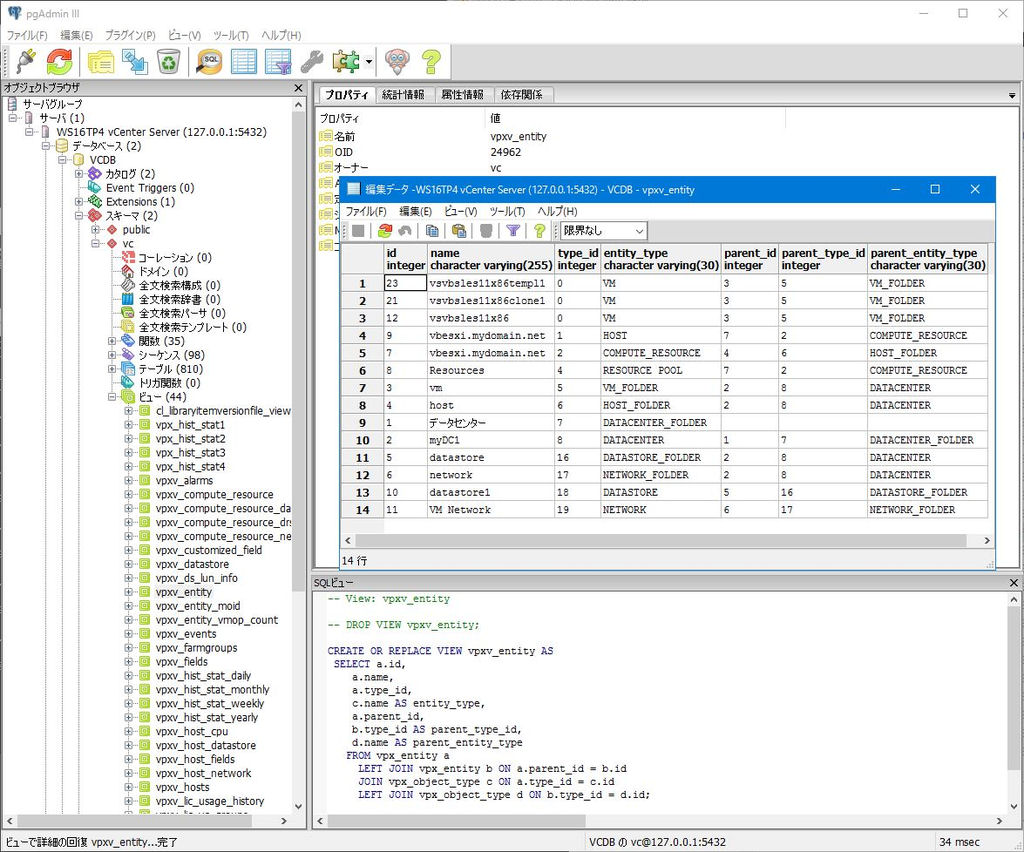This screenshot has height=852, width=1024.
Task: Open the SQL query tool icon
Action: pos(210,62)
